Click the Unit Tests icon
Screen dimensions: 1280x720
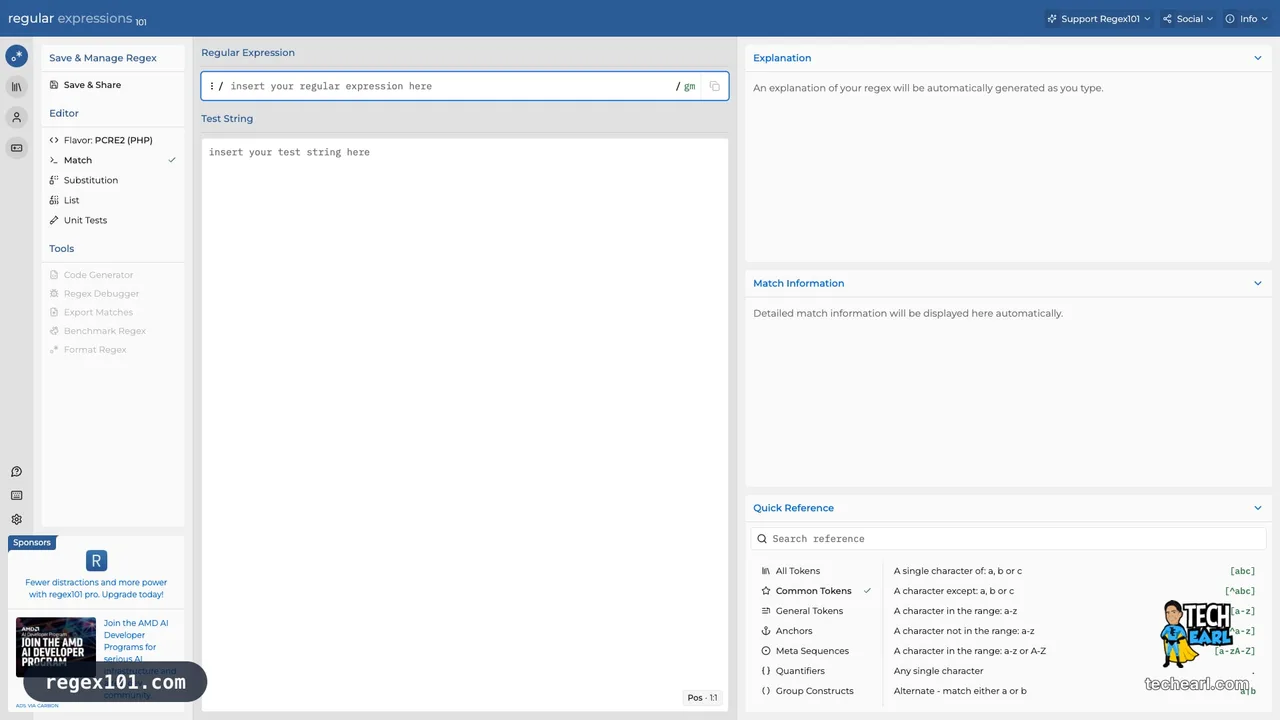[54, 220]
